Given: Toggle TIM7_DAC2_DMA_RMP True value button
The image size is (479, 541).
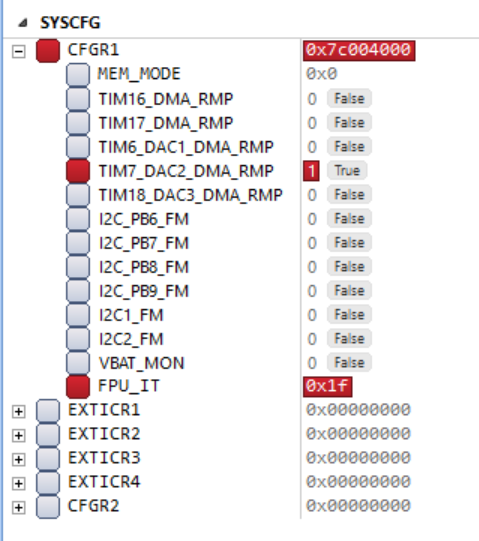Looking at the screenshot, I should (x=347, y=170).
